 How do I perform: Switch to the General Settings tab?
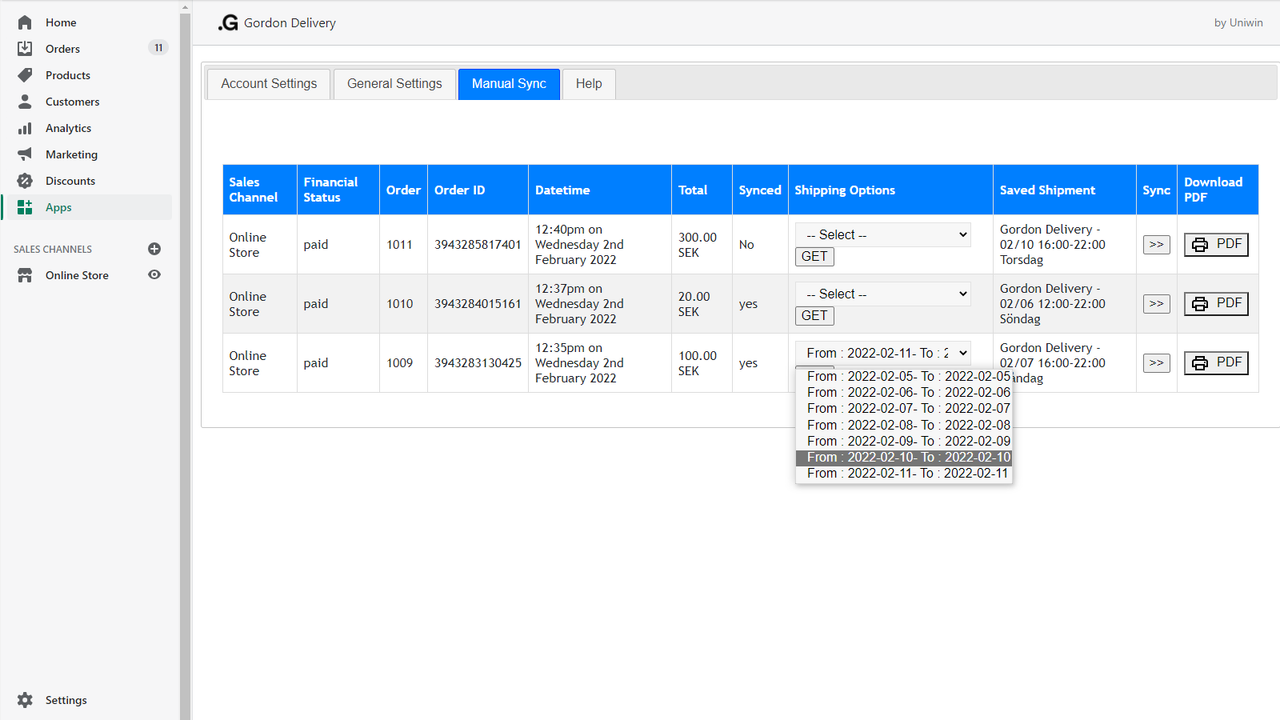(x=395, y=84)
